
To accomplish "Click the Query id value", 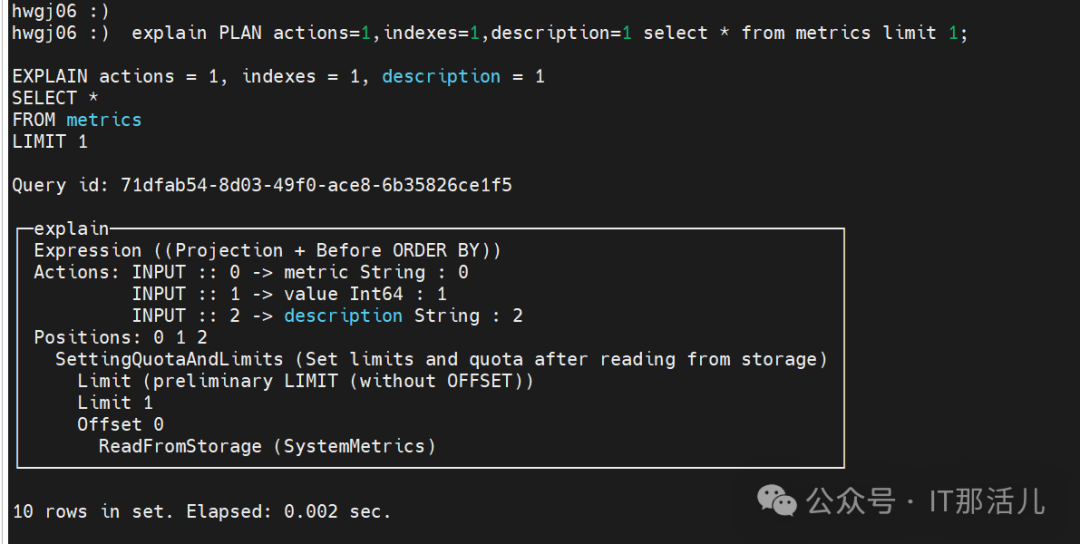I will [x=316, y=185].
